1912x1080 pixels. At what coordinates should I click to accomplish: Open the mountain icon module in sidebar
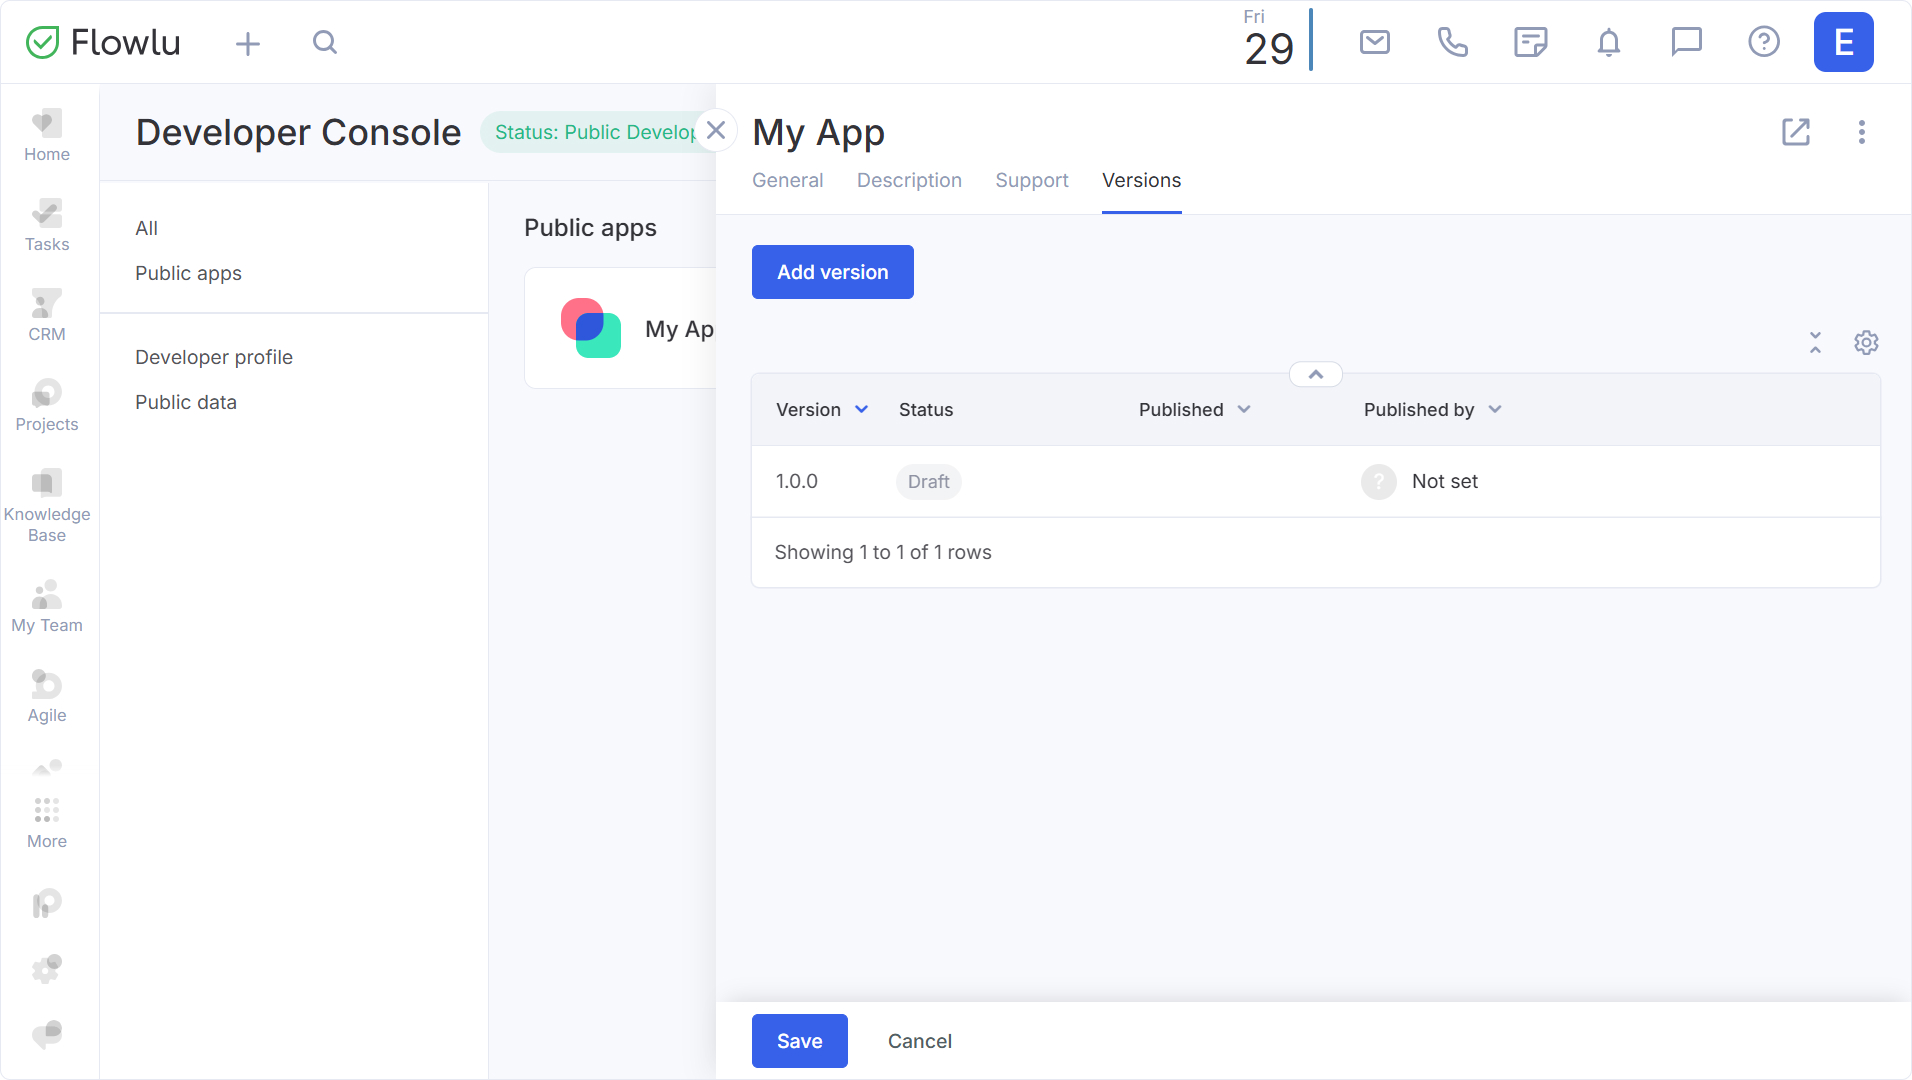point(47,768)
